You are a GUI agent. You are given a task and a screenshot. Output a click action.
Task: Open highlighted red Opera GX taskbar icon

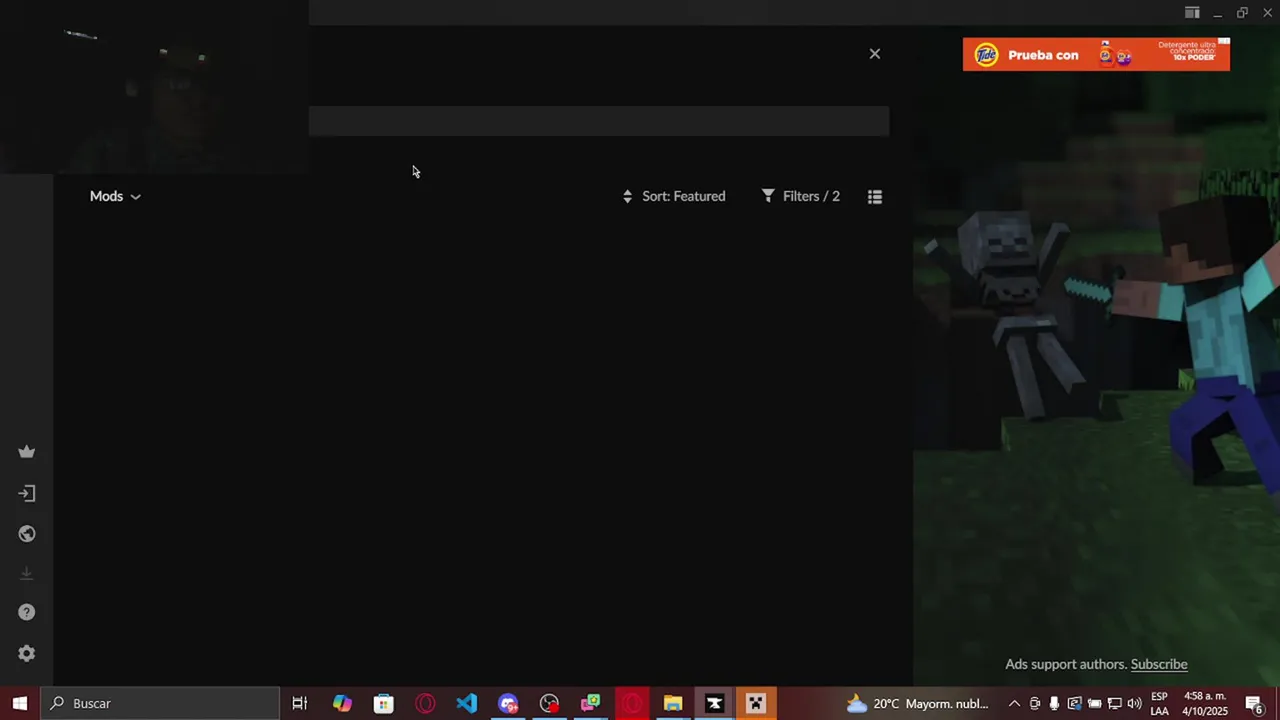[632, 703]
